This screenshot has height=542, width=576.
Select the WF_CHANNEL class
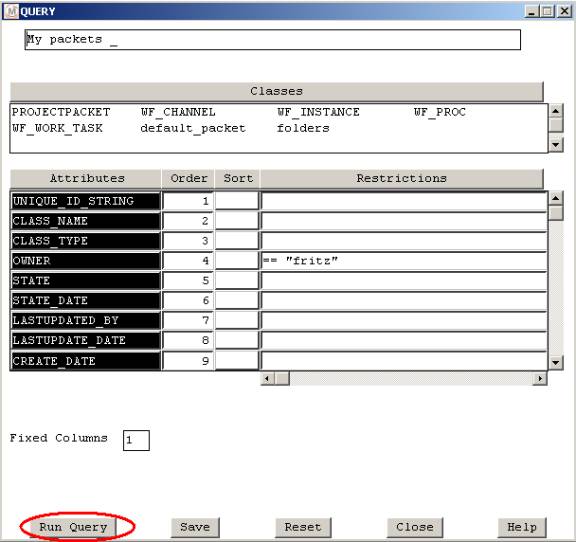pyautogui.click(x=178, y=112)
